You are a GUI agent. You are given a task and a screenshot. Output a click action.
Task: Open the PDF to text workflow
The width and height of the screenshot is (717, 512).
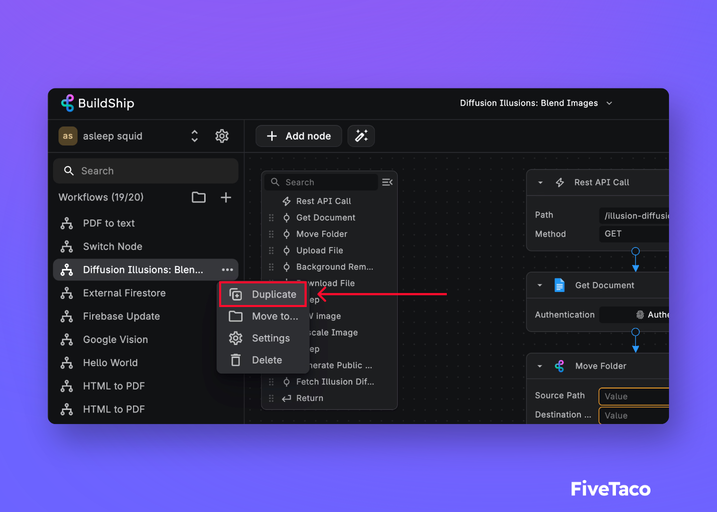point(109,223)
